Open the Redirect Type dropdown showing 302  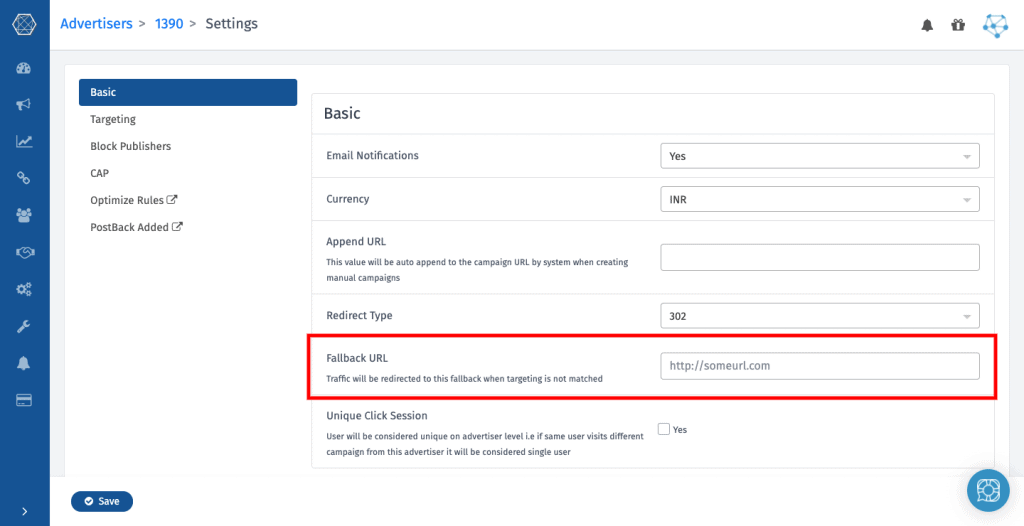[819, 316]
